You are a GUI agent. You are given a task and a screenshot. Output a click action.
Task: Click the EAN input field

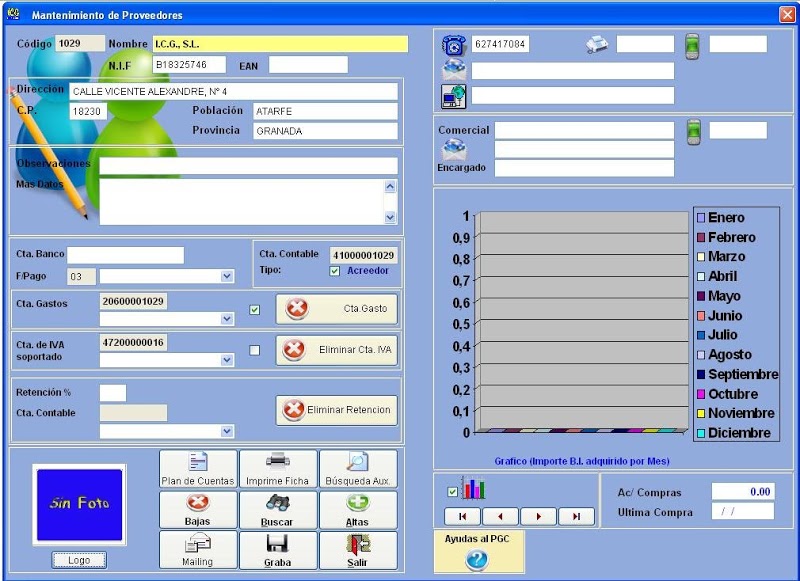click(308, 65)
